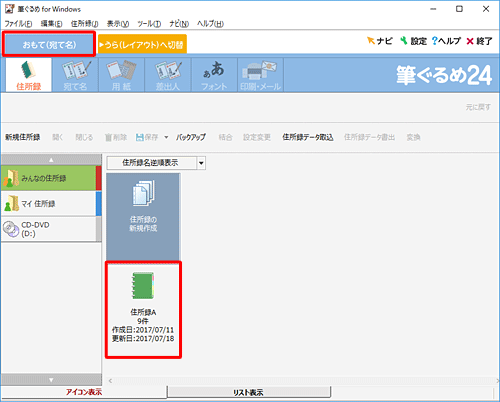Viewport: 500px width, 402px height.
Task: Open the ツール(T) menu
Action: 149,24
